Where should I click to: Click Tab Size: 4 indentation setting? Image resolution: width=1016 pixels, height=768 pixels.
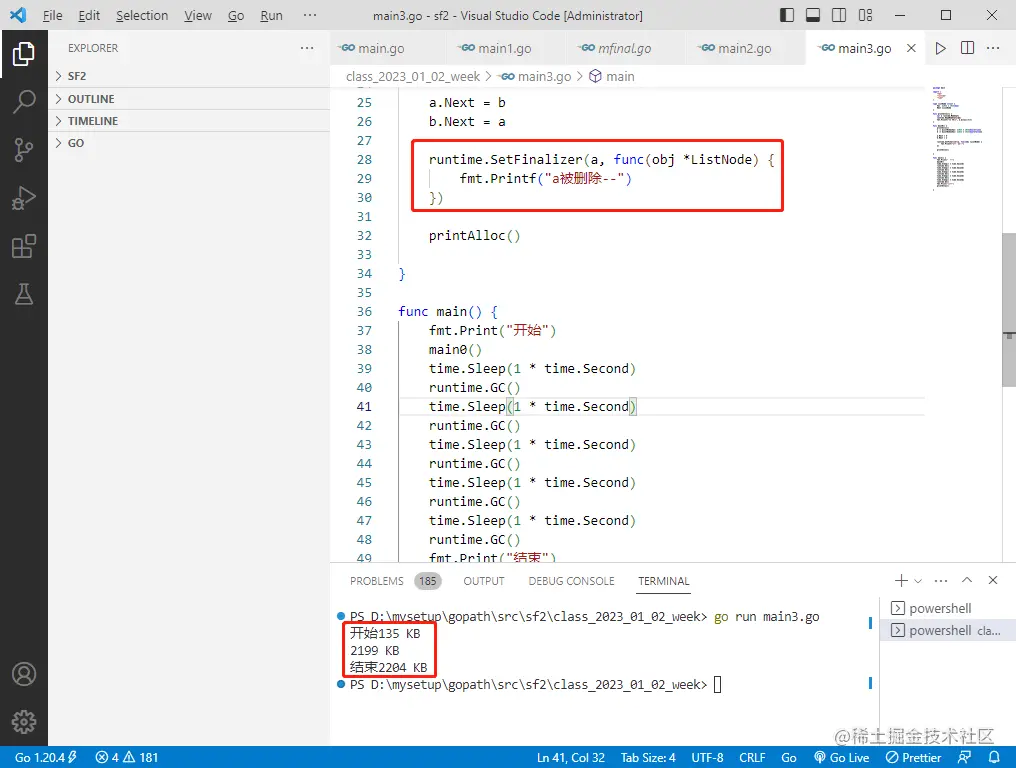point(648,757)
